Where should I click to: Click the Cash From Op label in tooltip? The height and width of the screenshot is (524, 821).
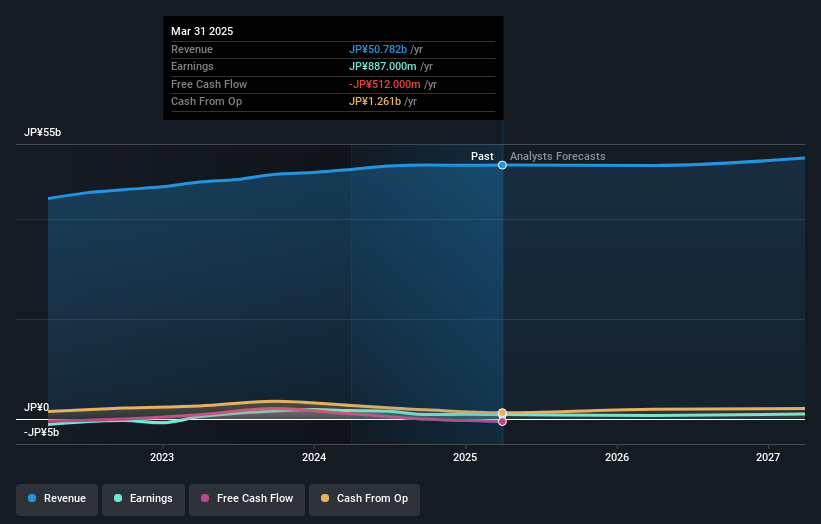[x=206, y=102]
